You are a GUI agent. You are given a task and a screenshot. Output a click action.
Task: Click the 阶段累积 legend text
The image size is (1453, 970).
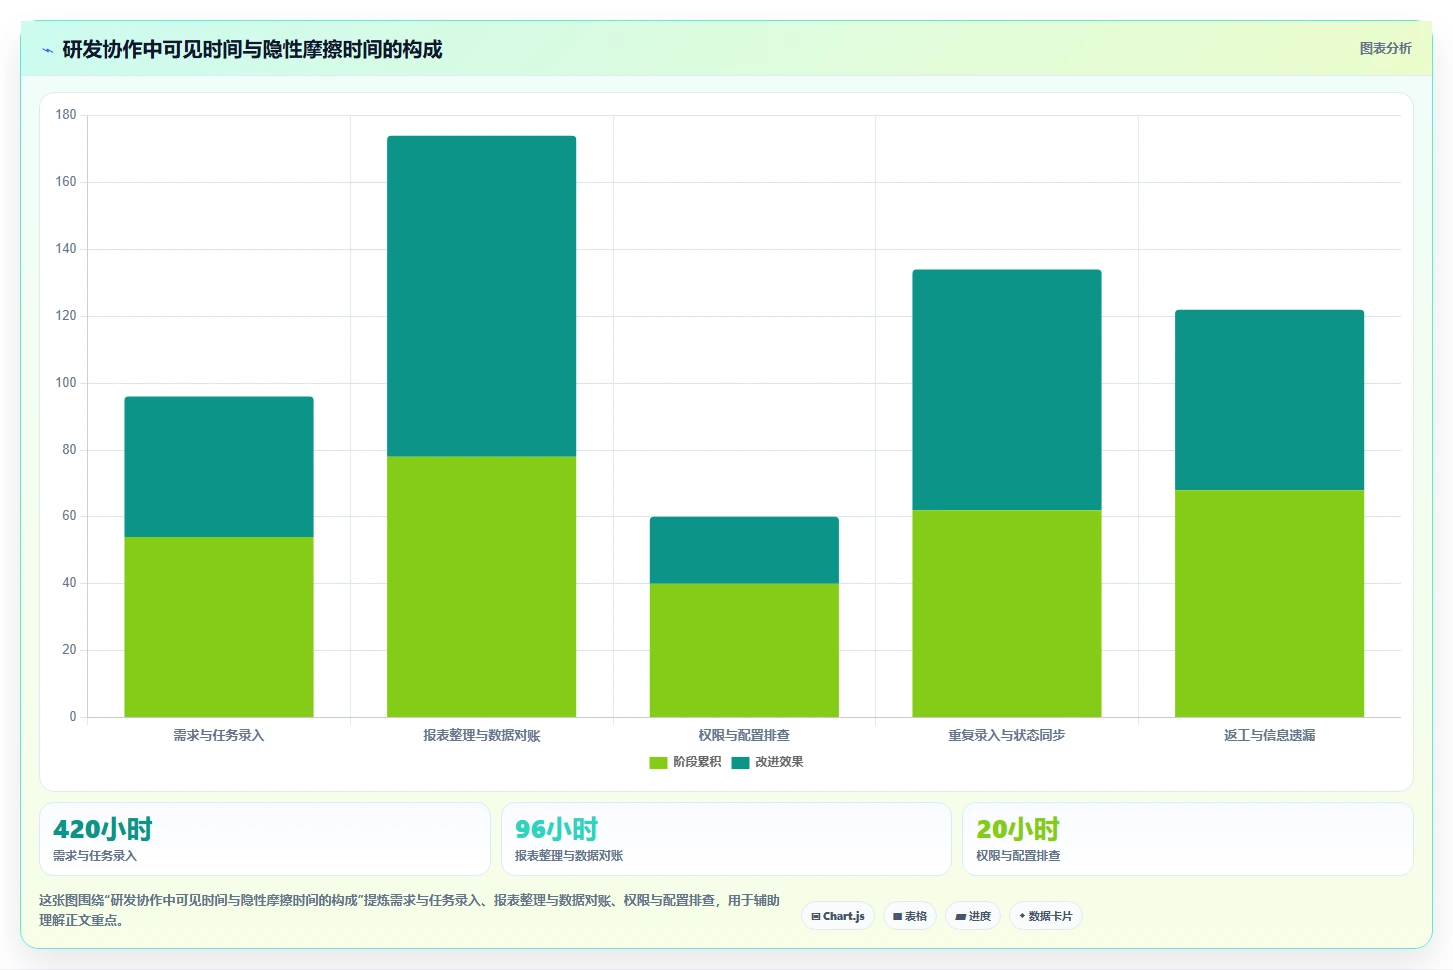pos(696,762)
